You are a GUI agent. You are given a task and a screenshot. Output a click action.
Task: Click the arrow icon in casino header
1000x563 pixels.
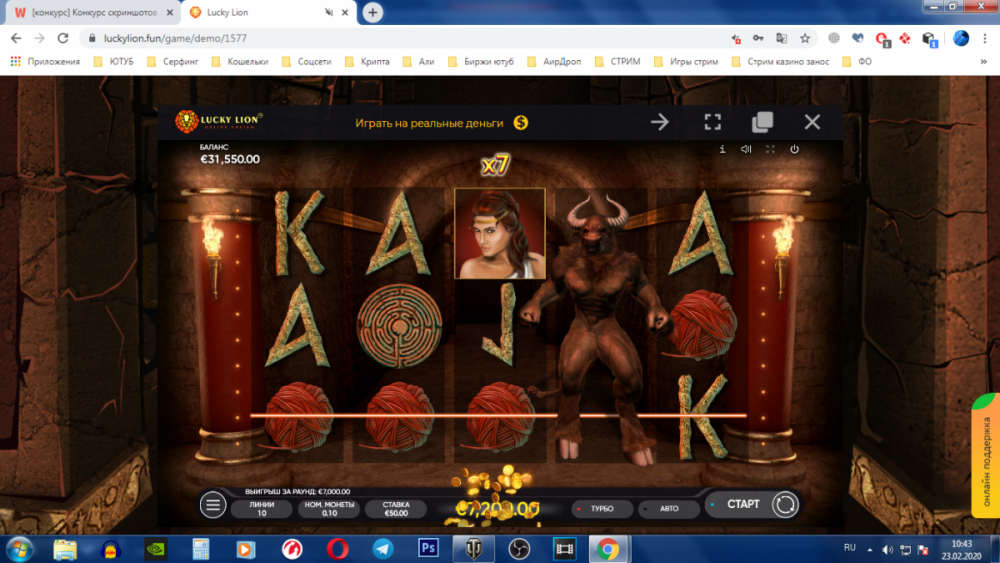(660, 122)
